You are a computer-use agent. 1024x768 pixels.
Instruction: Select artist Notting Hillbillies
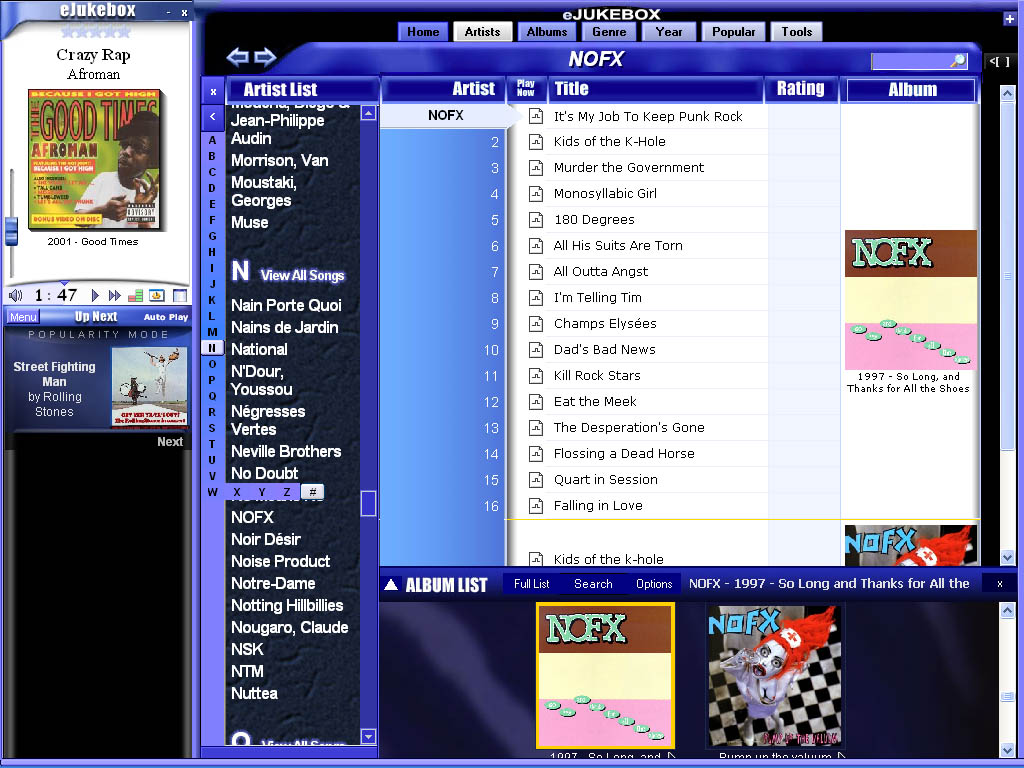[x=287, y=605]
